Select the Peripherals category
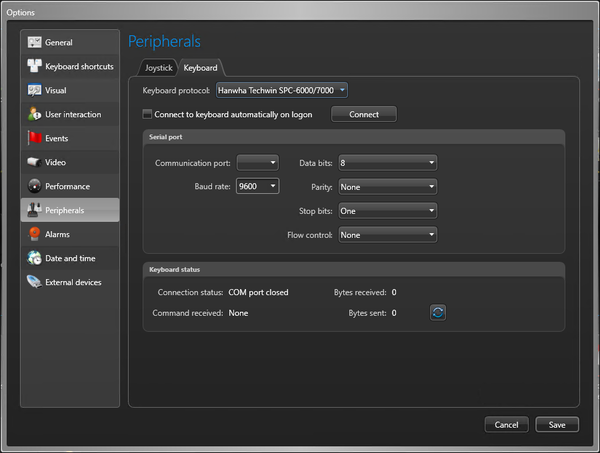This screenshot has width=600, height=453. coord(70,210)
